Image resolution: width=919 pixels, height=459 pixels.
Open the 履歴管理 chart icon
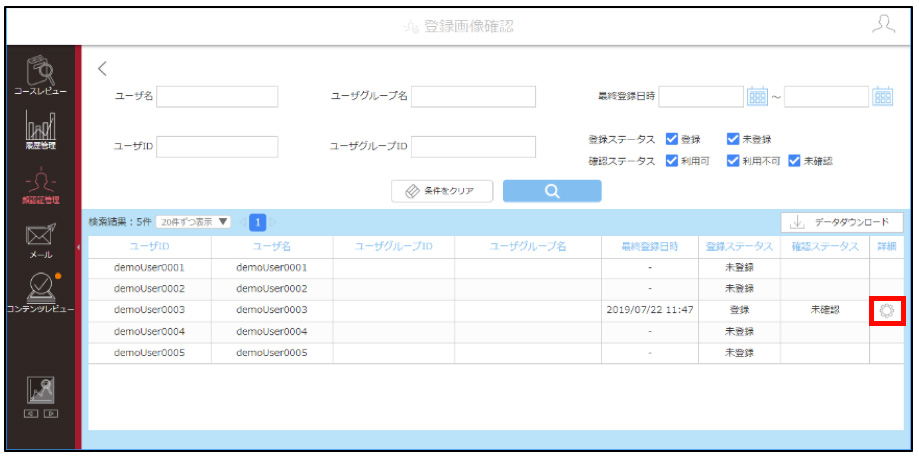point(40,130)
